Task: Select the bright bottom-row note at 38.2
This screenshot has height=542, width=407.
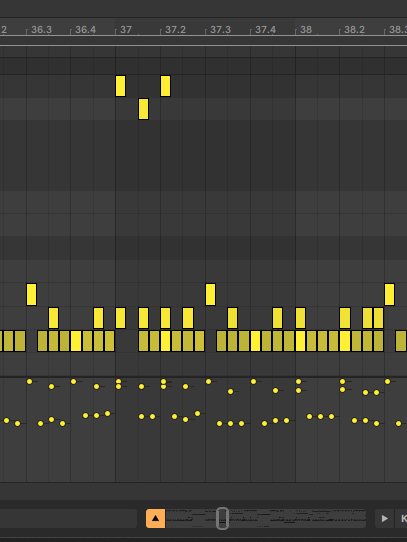Action: pyautogui.click(x=345, y=341)
